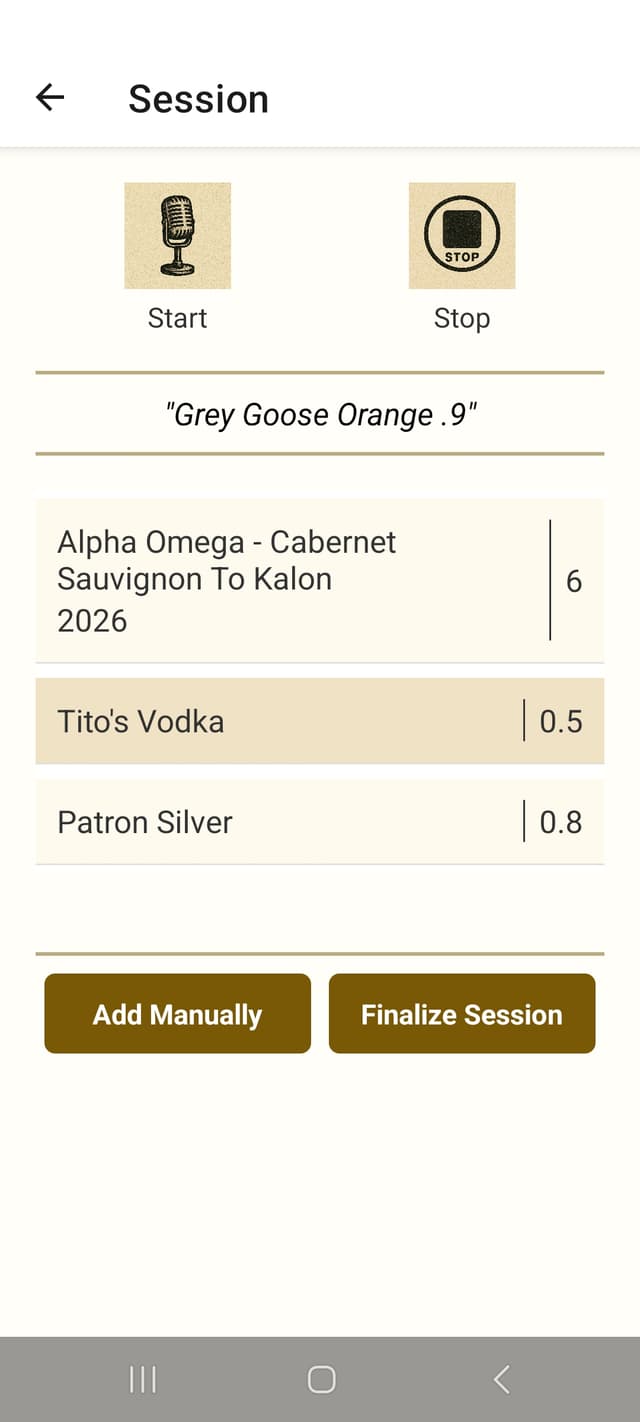Viewport: 640px width, 1422px height.
Task: Tap the quantity 6 for Alpha Omega
Action: tap(574, 581)
